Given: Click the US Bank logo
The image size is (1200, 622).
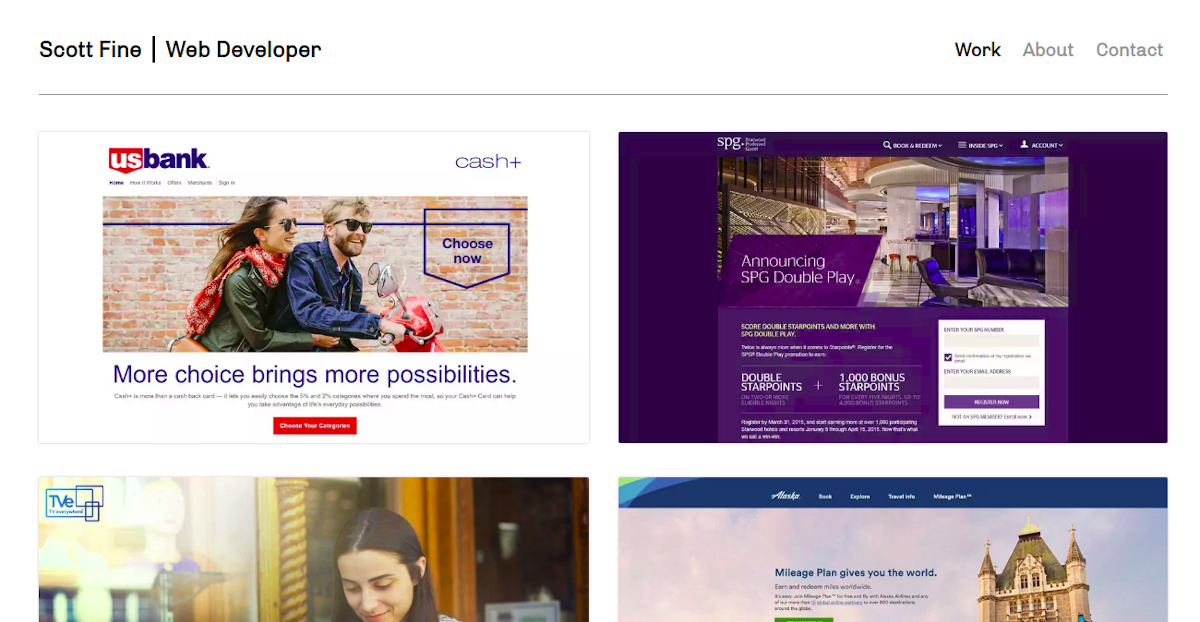Looking at the screenshot, I should tap(158, 160).
